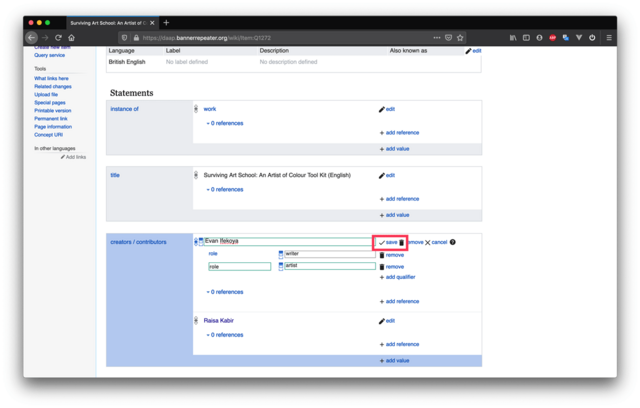The width and height of the screenshot is (640, 408).
Task: Expand 0 references under title statement
Action: pyautogui.click(x=225, y=189)
